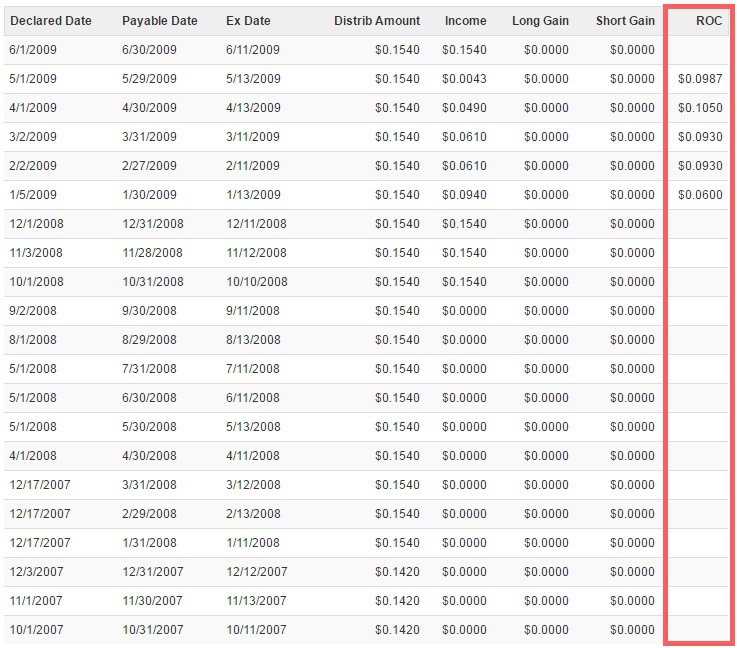737x648 pixels.
Task: Click declared date 6/1/2009
Action: tap(33, 50)
